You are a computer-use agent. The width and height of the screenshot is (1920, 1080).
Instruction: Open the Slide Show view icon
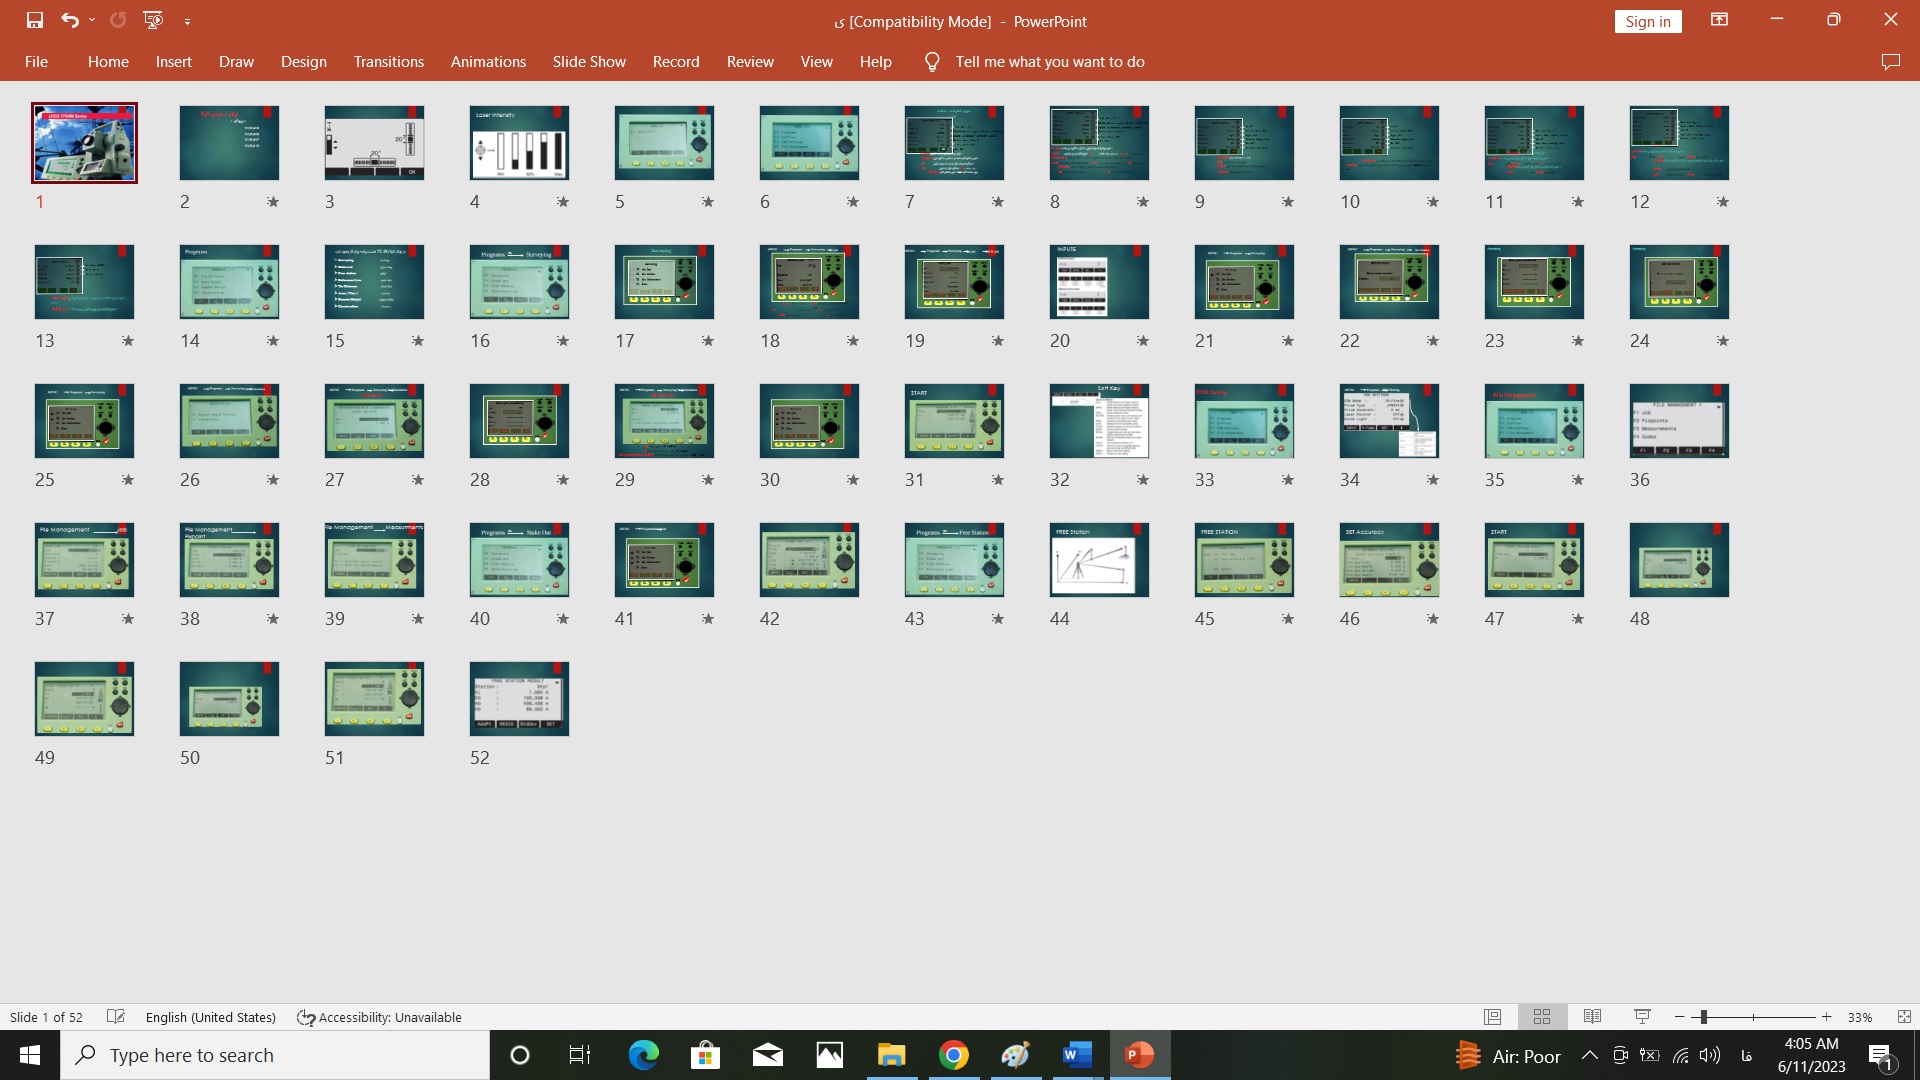[x=1639, y=1017]
